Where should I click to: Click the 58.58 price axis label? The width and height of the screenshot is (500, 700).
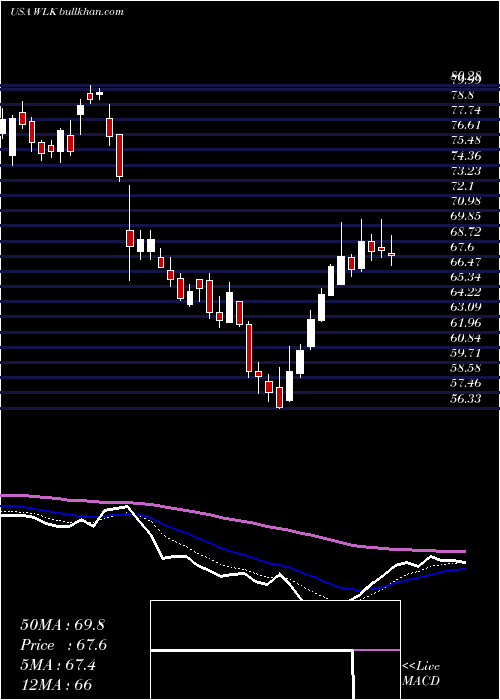point(466,368)
